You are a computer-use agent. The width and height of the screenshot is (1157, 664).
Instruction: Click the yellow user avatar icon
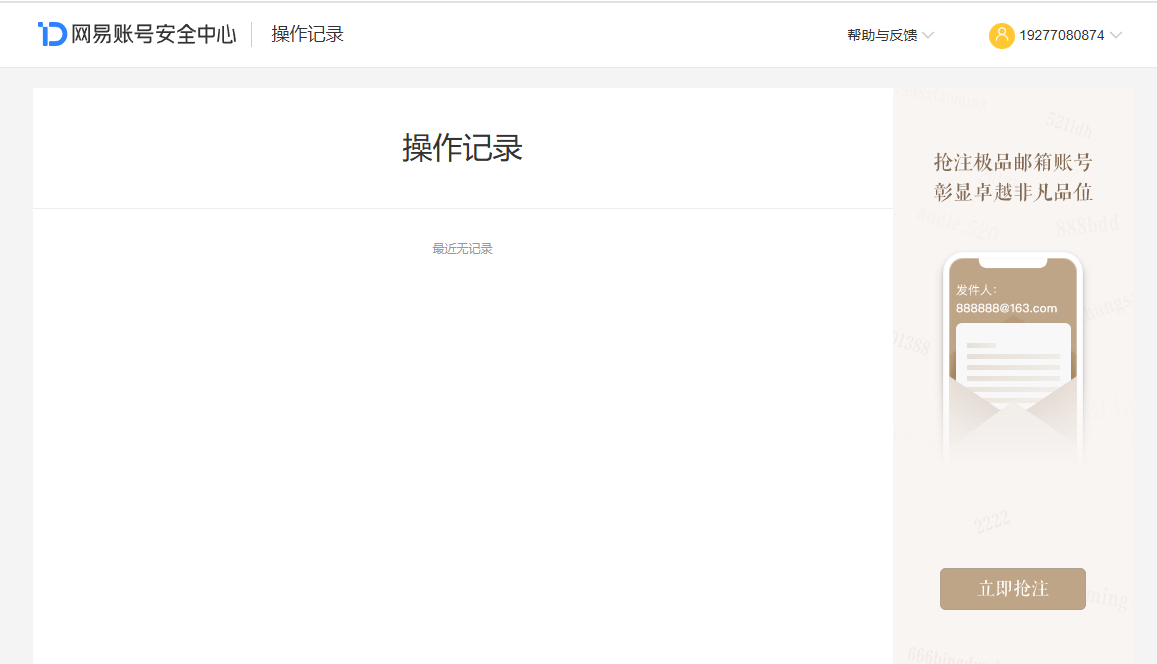[1001, 35]
